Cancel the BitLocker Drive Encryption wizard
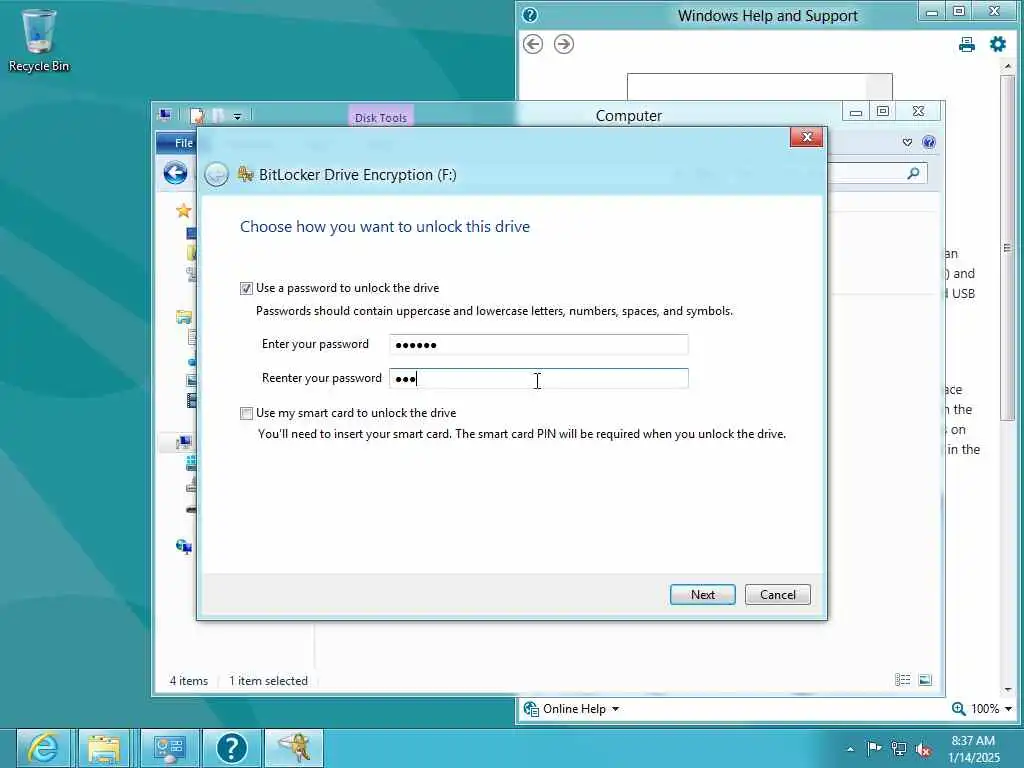The height and width of the screenshot is (768, 1024). (777, 594)
